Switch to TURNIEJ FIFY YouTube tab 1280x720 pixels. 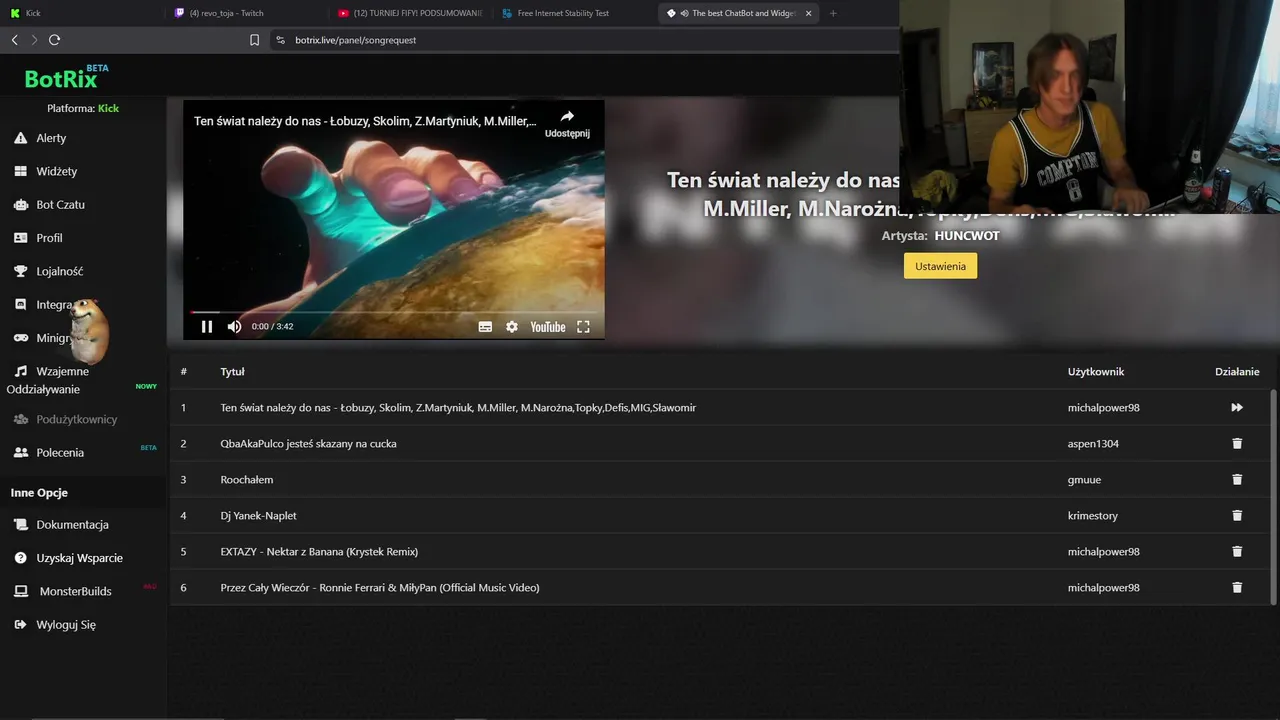[x=410, y=13]
